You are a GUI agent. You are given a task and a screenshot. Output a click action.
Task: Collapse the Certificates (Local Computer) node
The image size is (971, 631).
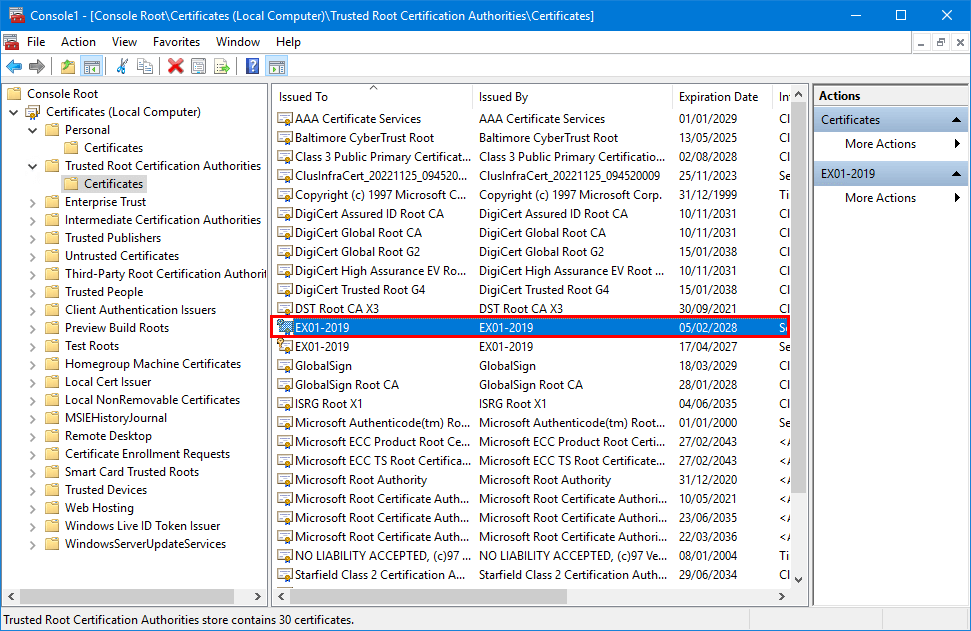pyautogui.click(x=14, y=112)
